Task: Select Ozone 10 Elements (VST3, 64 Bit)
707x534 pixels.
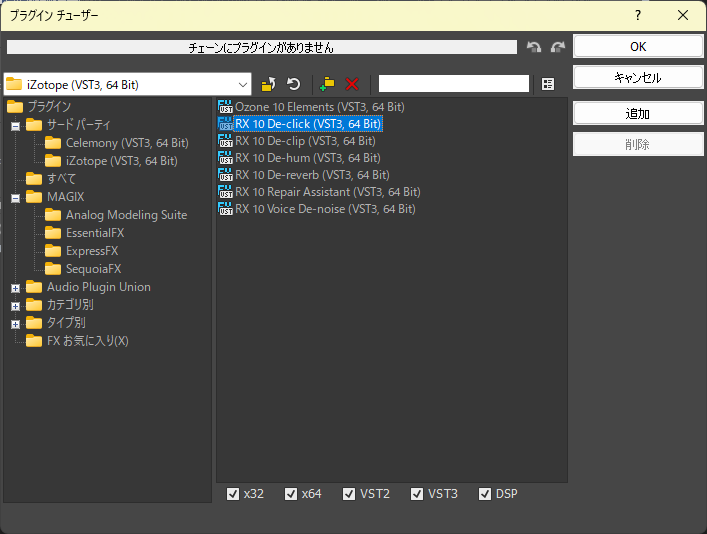Action: [320, 107]
